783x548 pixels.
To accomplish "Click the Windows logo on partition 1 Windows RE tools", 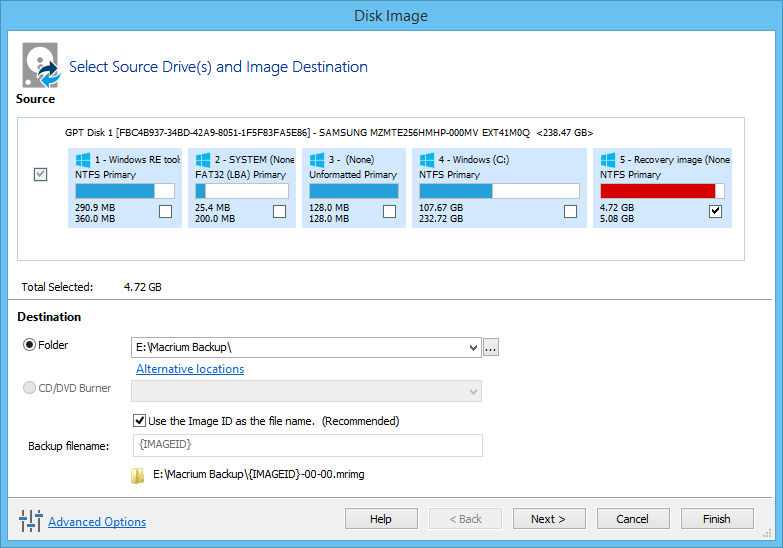I will tap(84, 160).
